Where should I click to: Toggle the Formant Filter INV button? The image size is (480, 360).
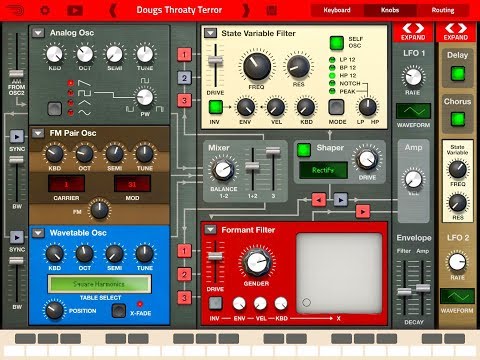(215, 303)
